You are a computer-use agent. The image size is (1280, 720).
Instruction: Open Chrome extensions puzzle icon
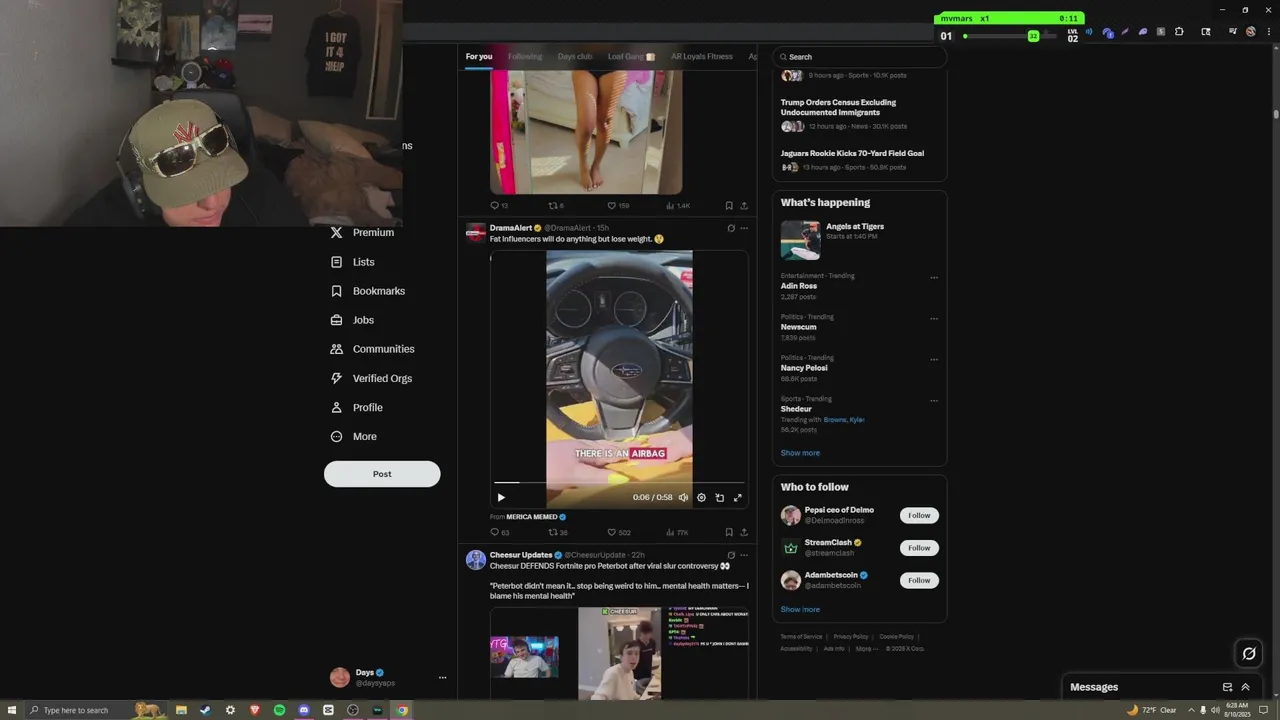[x=1179, y=32]
